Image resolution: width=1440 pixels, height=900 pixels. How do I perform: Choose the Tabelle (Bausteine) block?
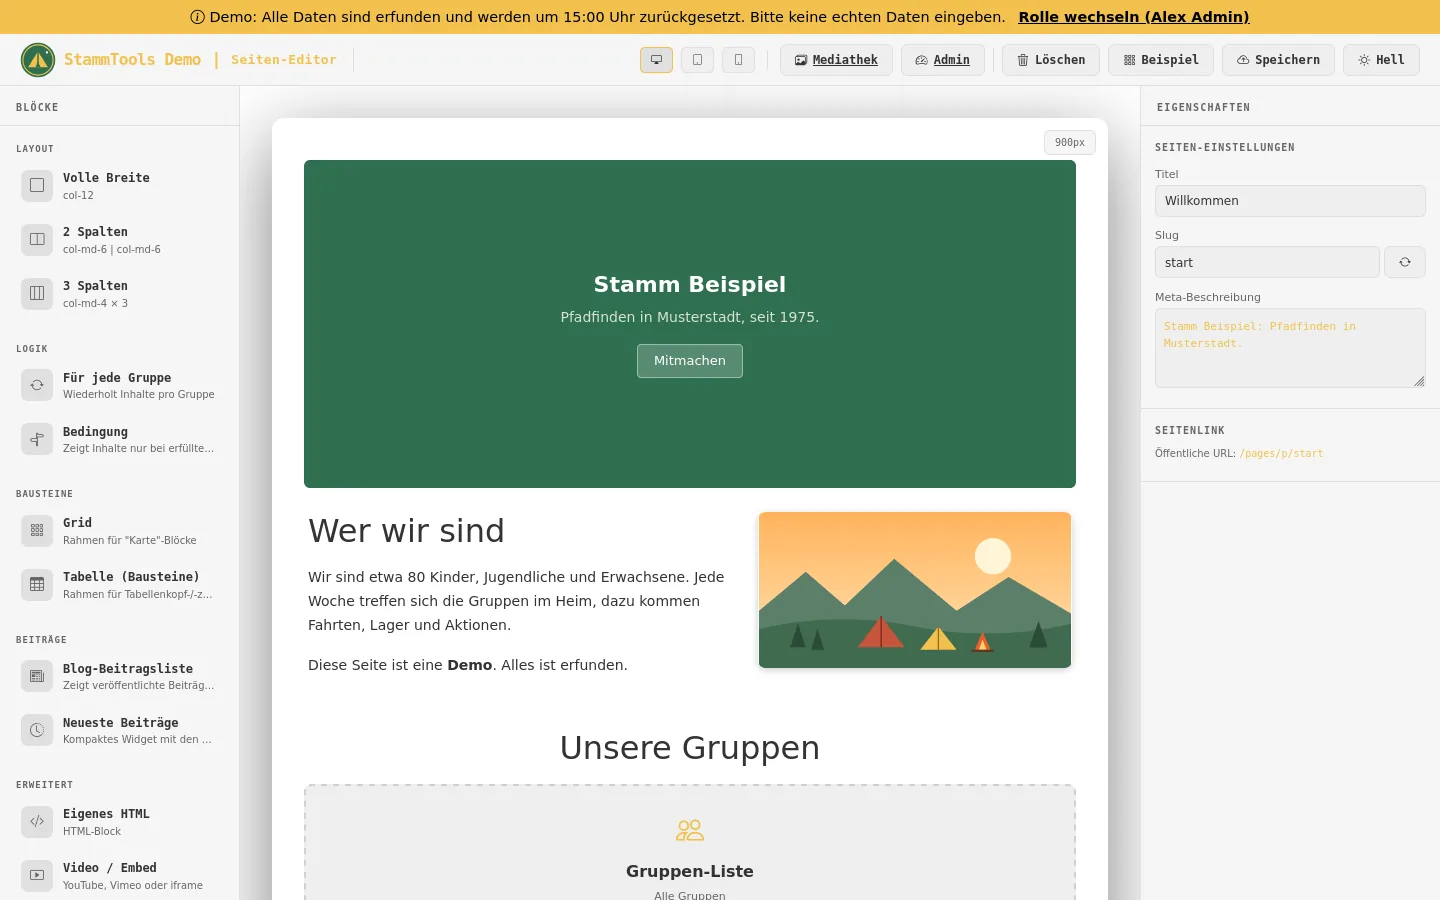[120, 584]
